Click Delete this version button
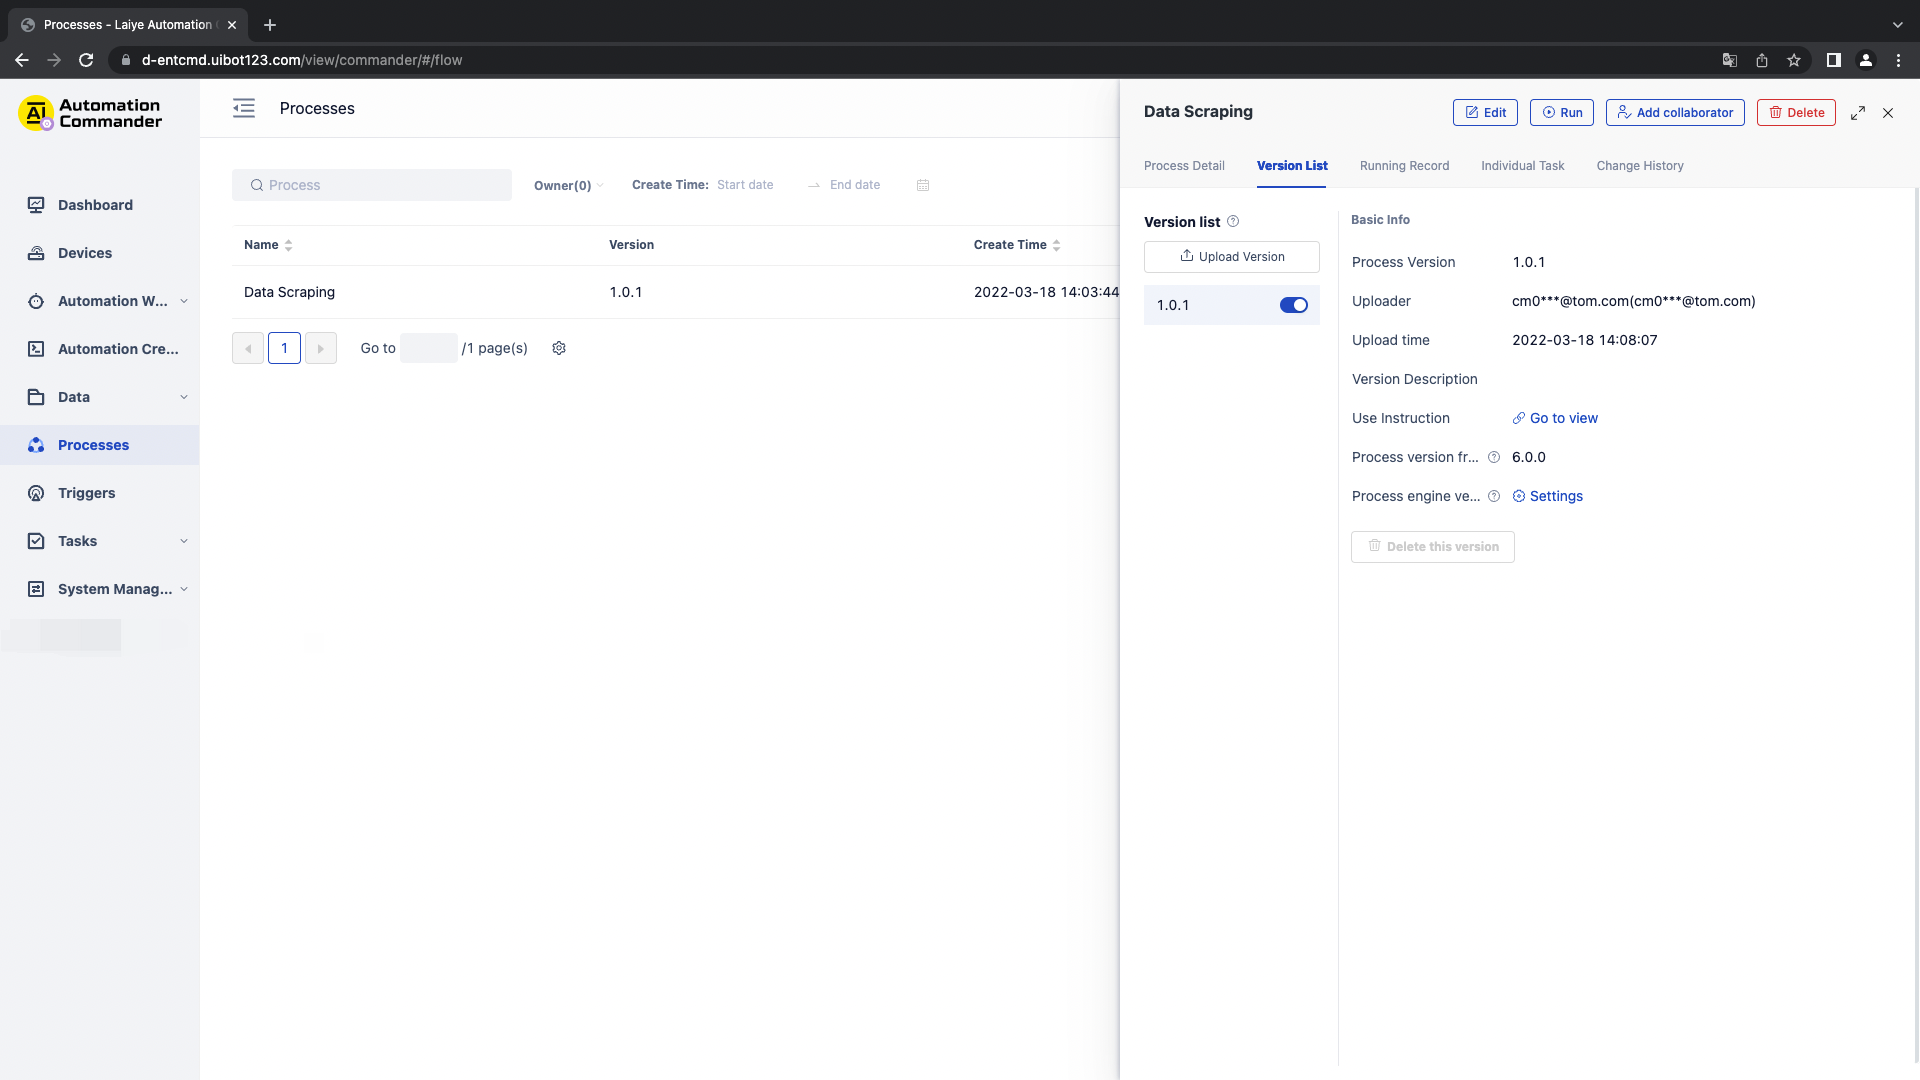The height and width of the screenshot is (1080, 1920). pyautogui.click(x=1433, y=547)
